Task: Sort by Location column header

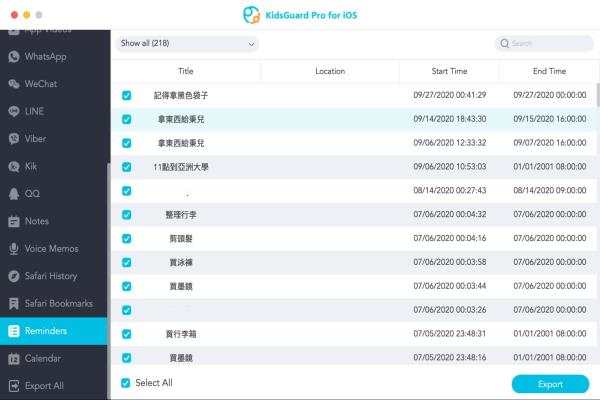Action: click(x=330, y=71)
